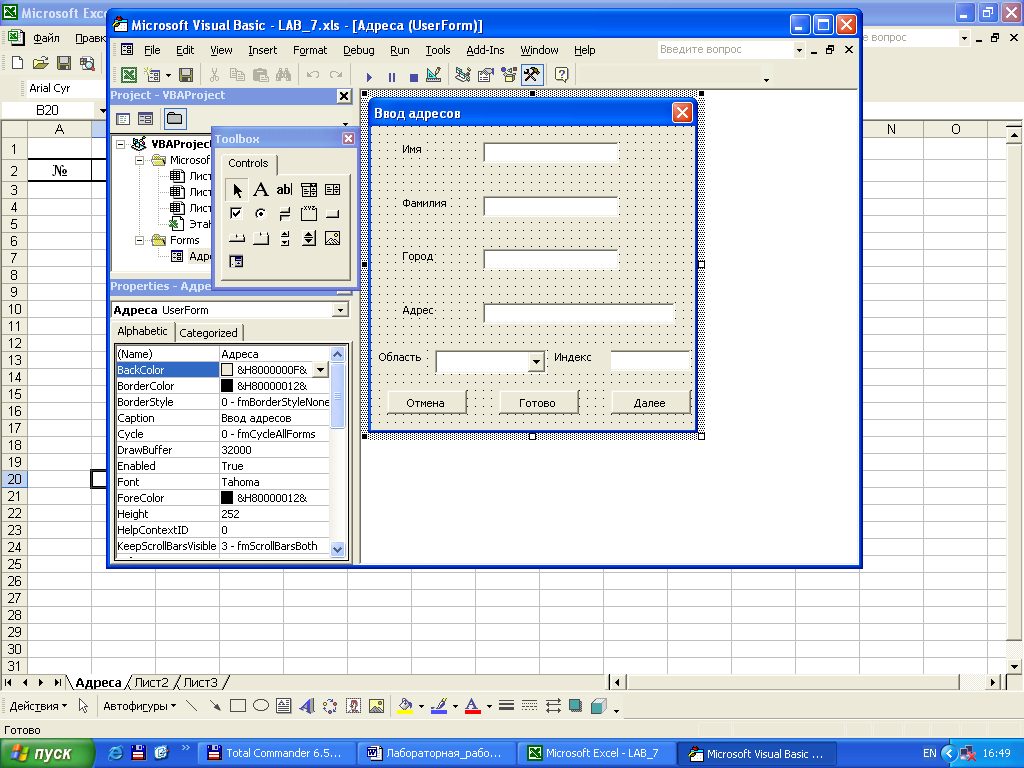Click the Готово button on the form
The image size is (1024, 768).
tap(537, 403)
